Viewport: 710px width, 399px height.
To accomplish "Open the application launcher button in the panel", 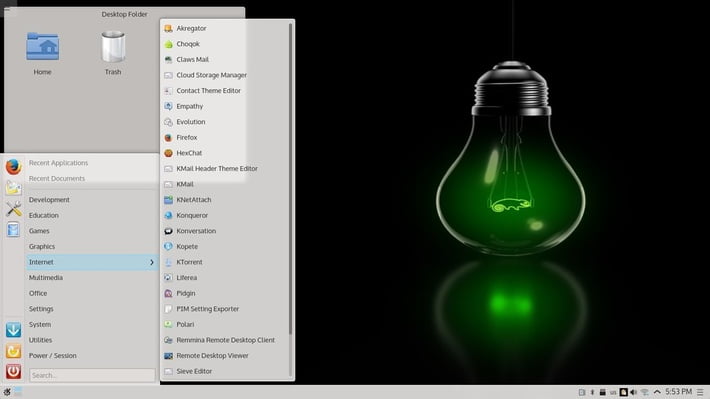I will 6,392.
